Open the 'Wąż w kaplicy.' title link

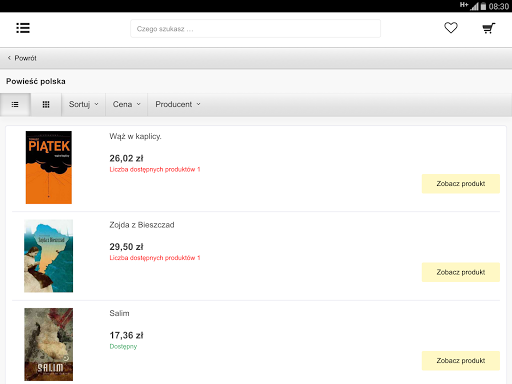coord(135,136)
